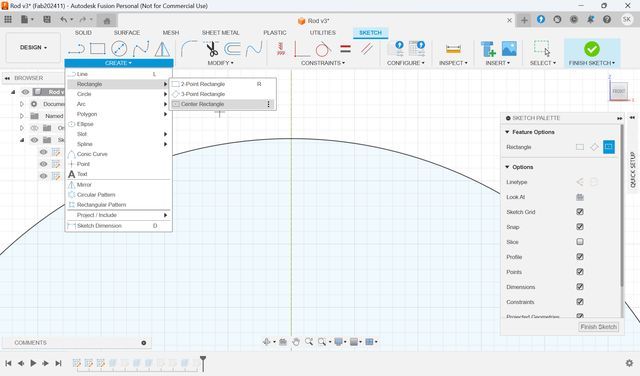Viewport: 640px width, 376px height.
Task: Open the SELECT dropdown menu
Action: [x=542, y=63]
